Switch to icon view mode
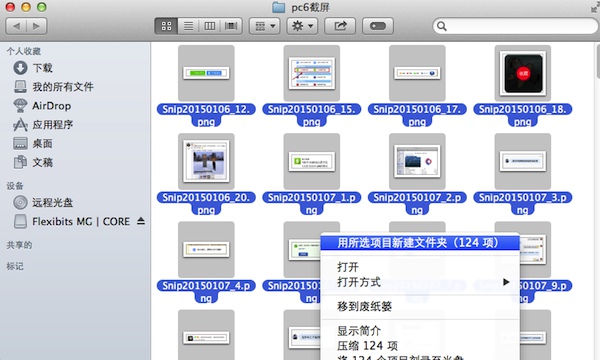This screenshot has width=600, height=360. 166,26
